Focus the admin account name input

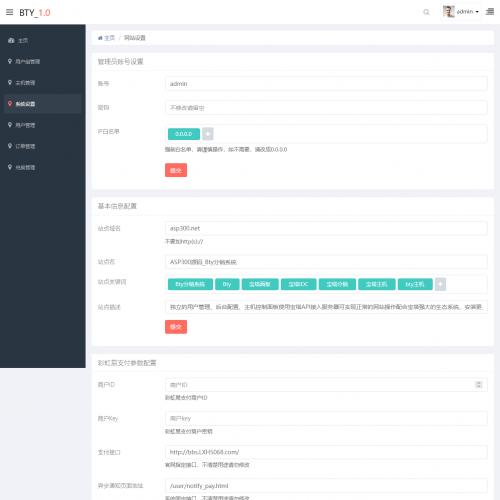click(326, 84)
